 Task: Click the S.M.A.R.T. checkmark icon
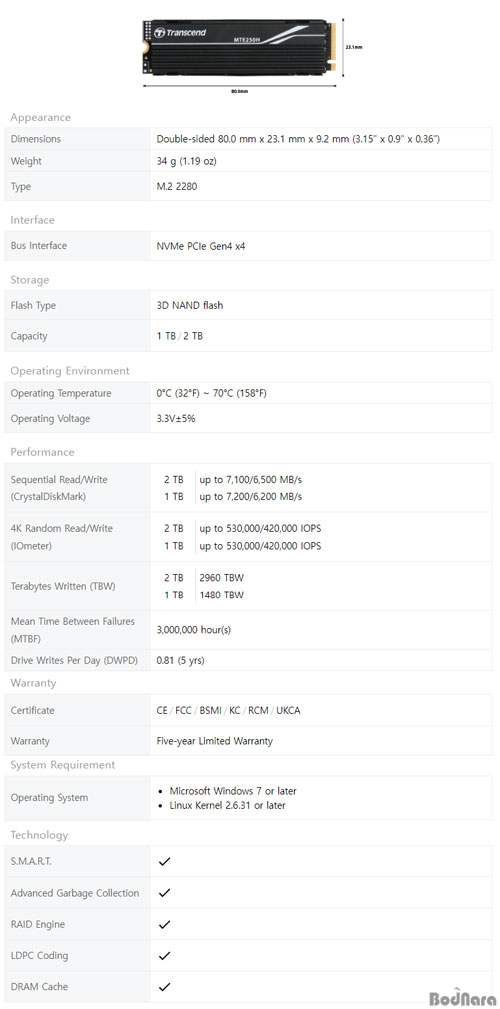(164, 861)
